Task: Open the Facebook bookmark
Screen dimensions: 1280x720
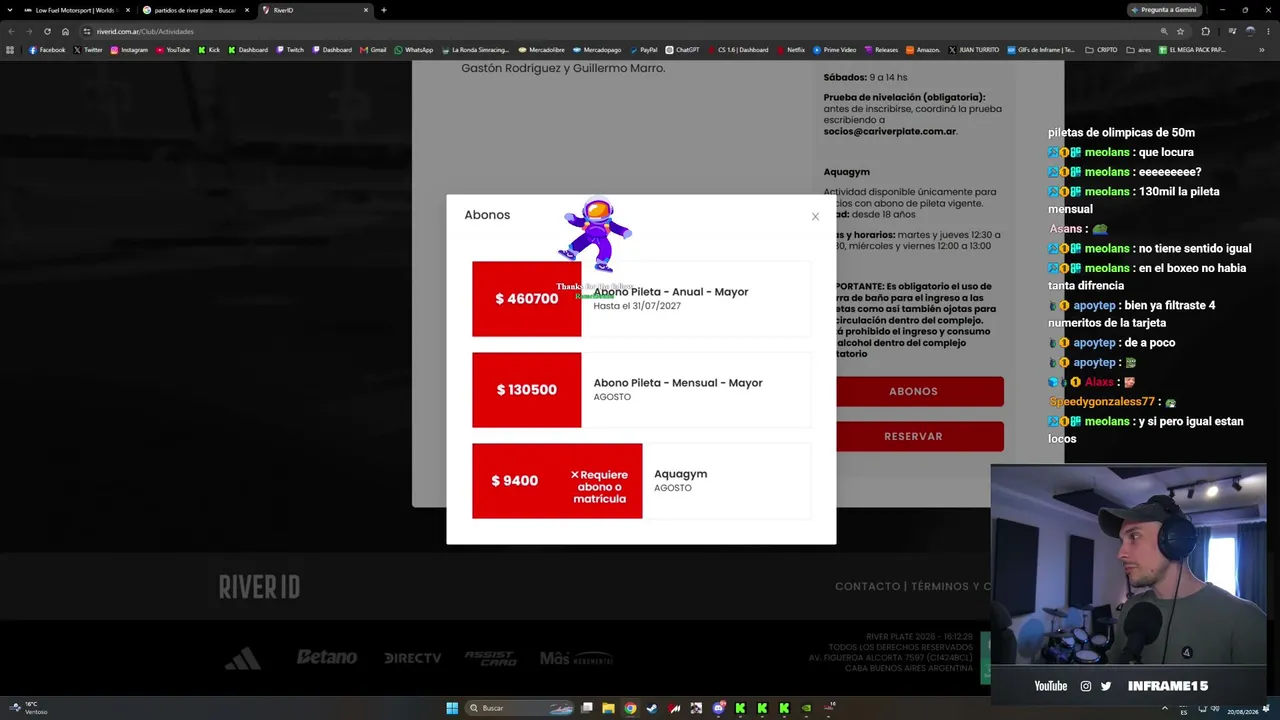Action: (47, 50)
